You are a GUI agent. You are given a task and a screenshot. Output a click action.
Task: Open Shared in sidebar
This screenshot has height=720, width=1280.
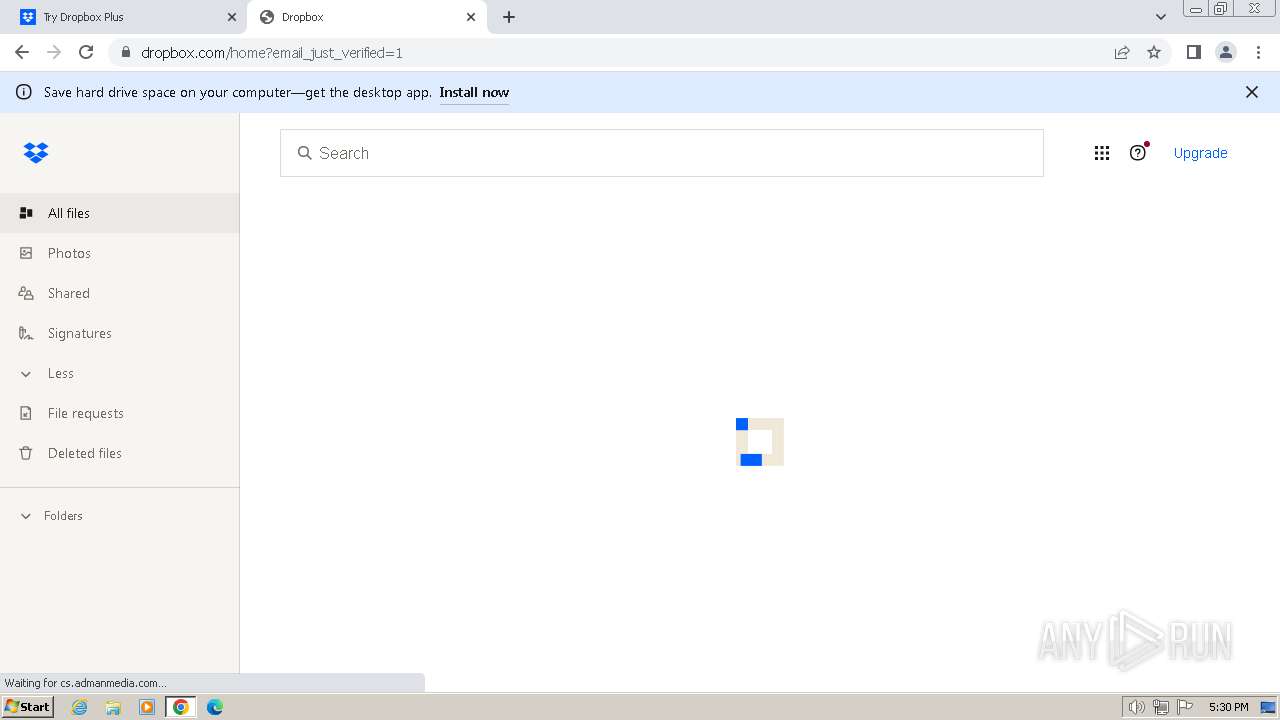pos(119,293)
